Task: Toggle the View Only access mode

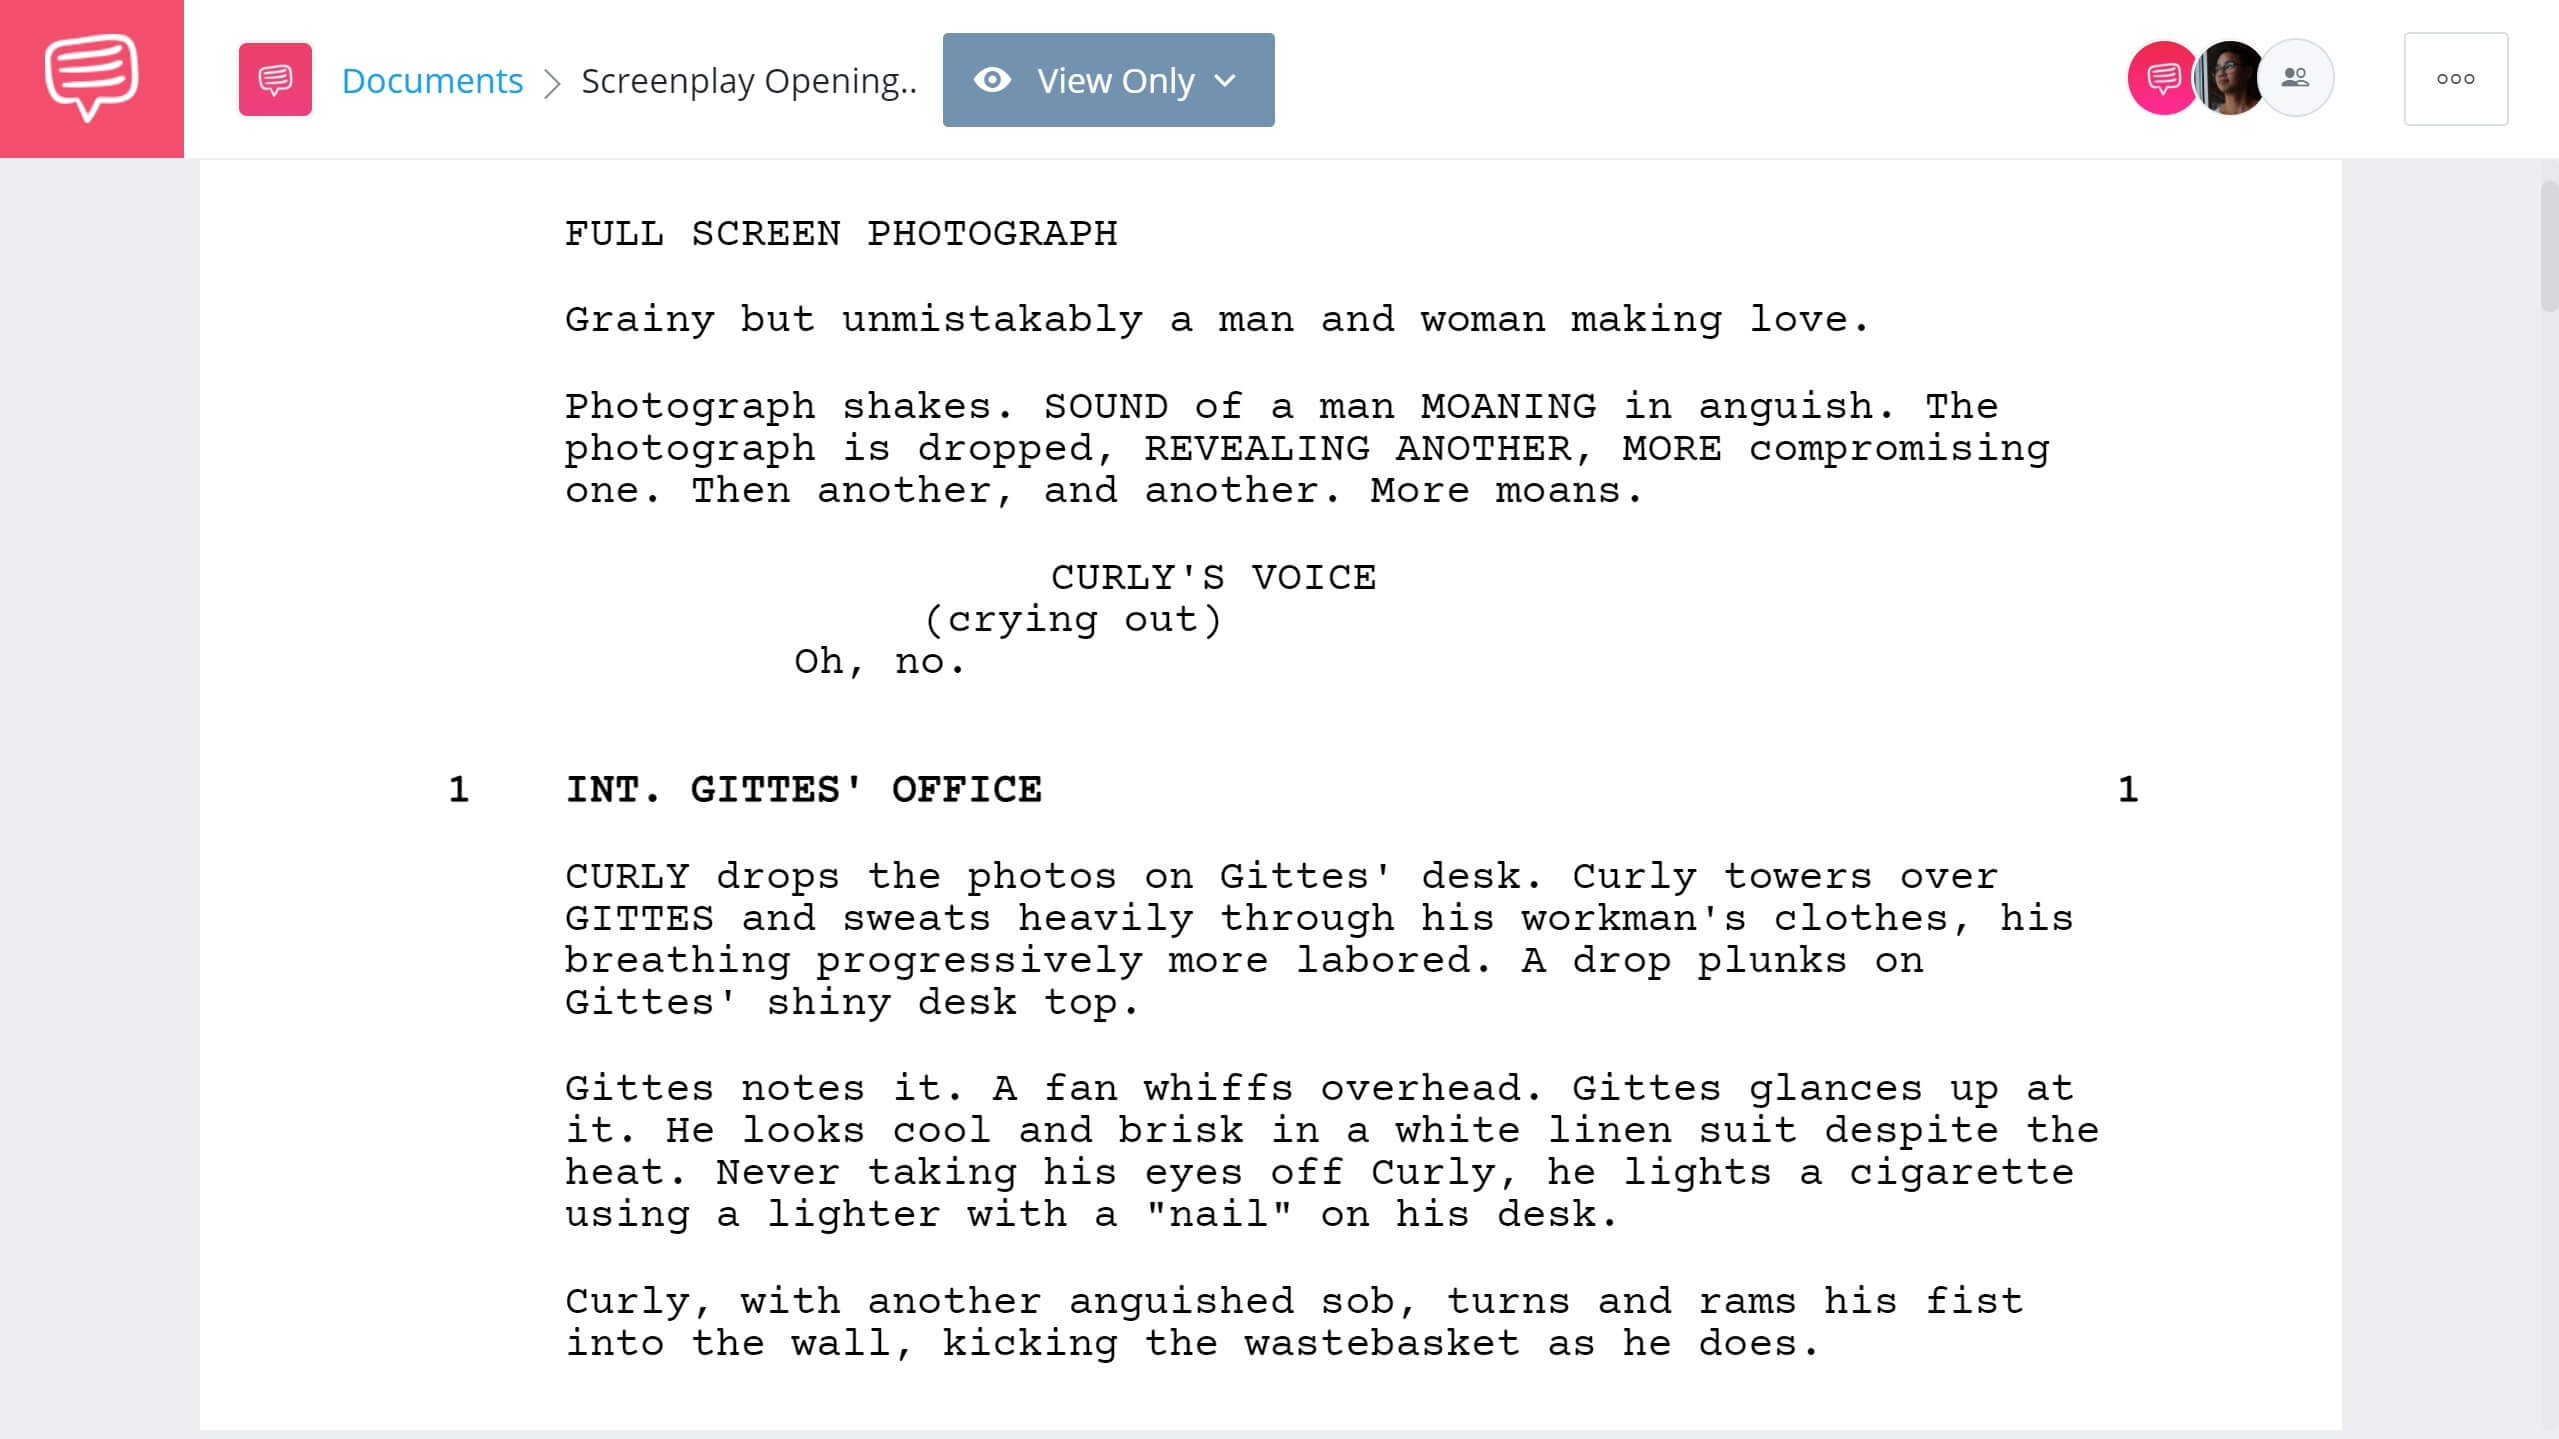Action: click(x=1106, y=79)
